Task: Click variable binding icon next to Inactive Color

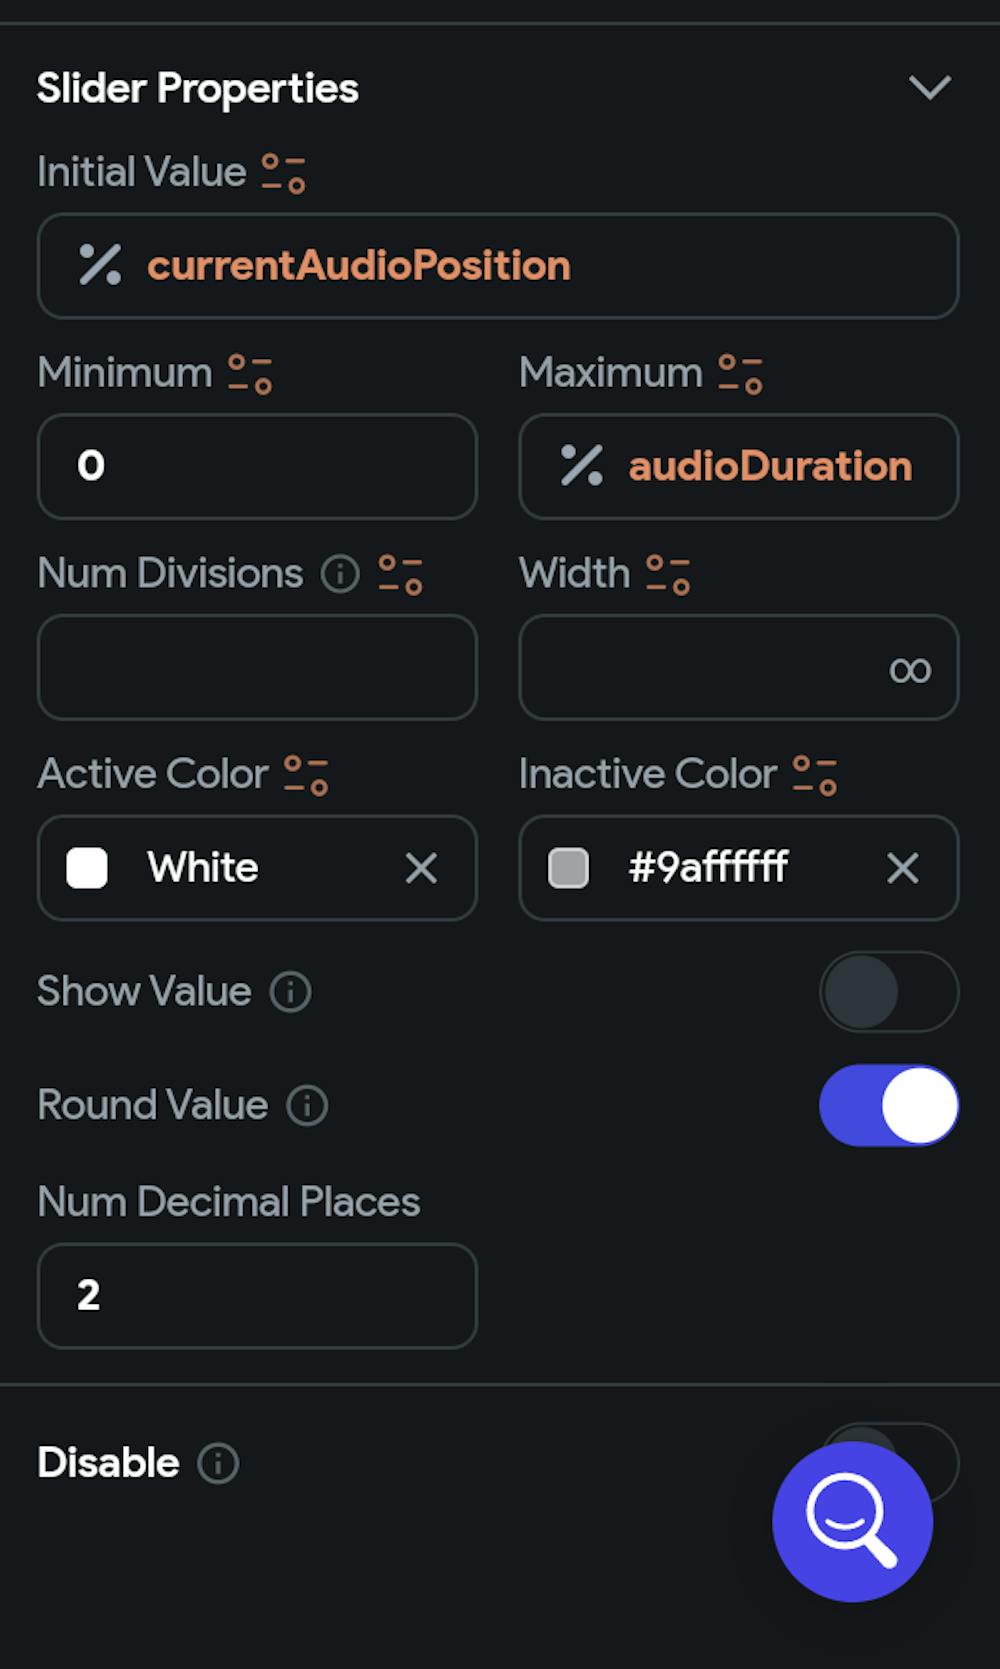Action: [815, 775]
